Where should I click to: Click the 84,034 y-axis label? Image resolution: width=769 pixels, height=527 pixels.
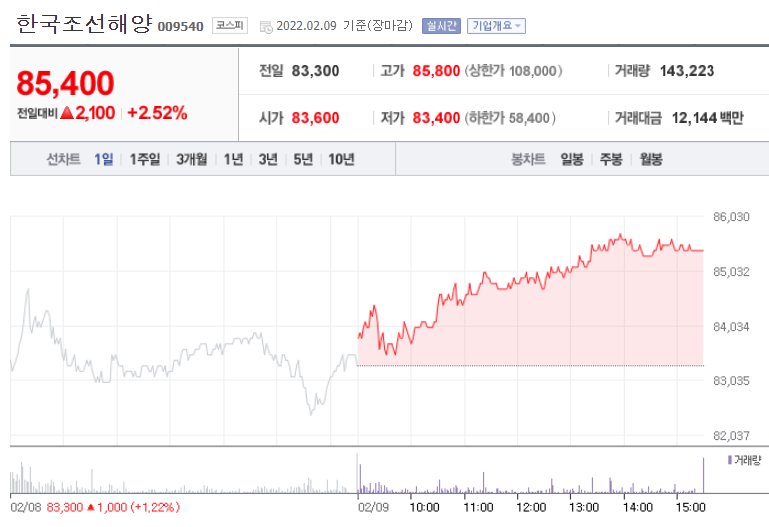(731, 326)
